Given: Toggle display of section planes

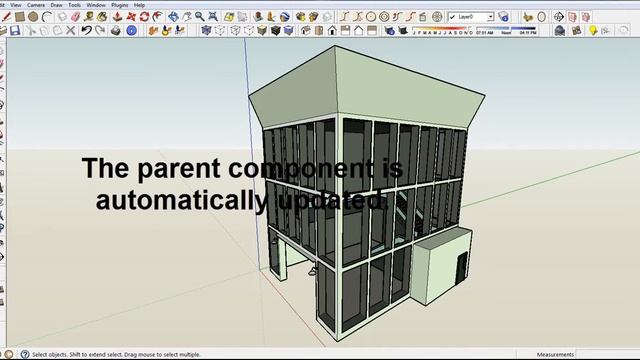Looking at the screenshot, I should tap(572, 17).
